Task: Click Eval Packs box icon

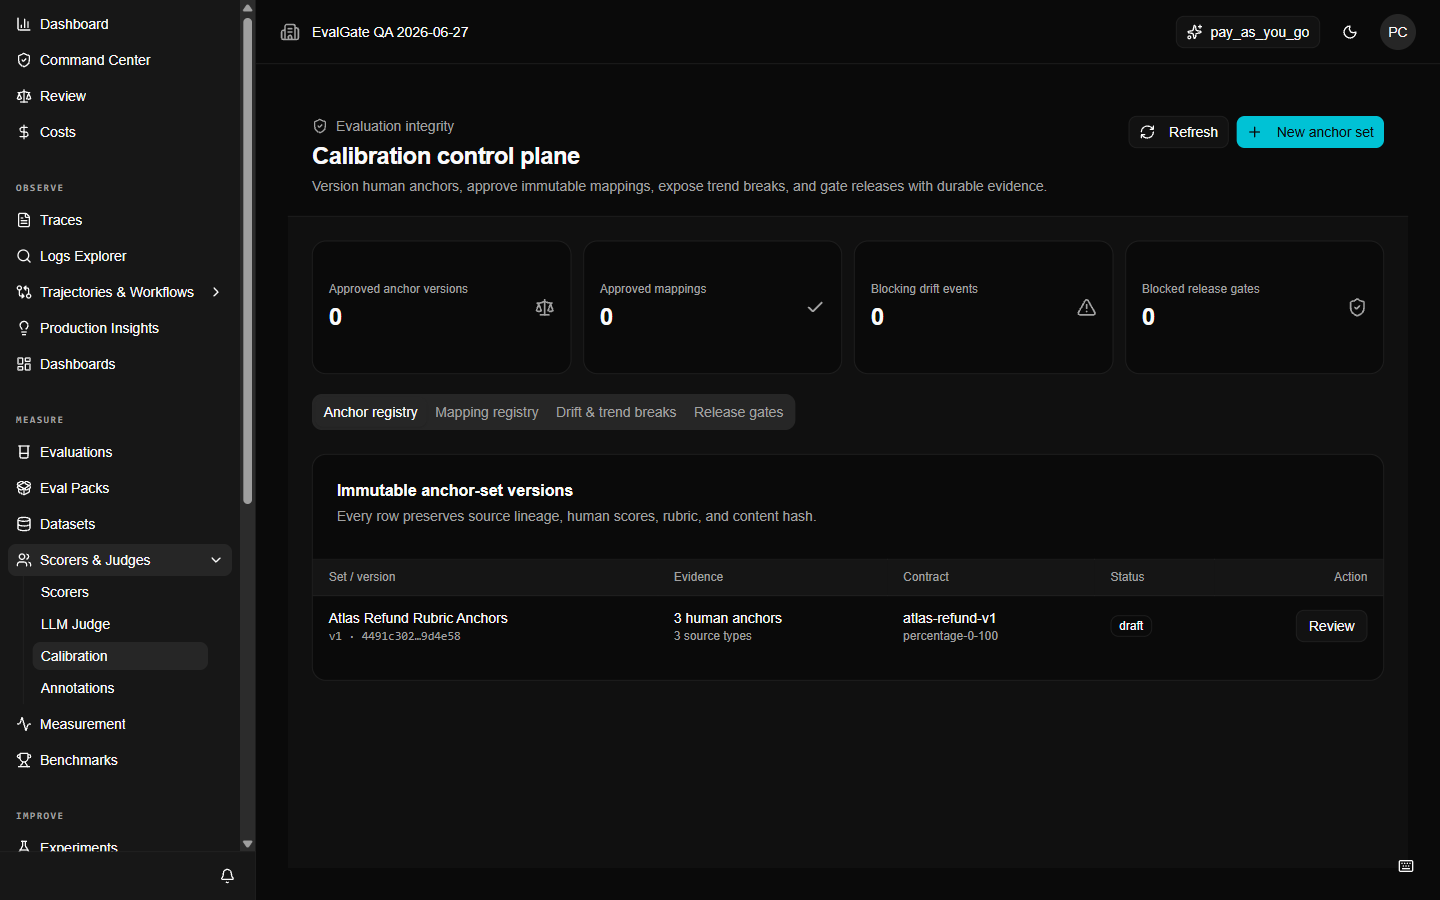Action: pyautogui.click(x=24, y=488)
